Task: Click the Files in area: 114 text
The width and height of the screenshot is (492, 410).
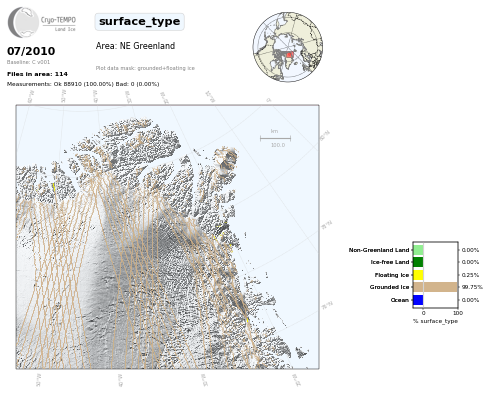Action: pos(37,74)
